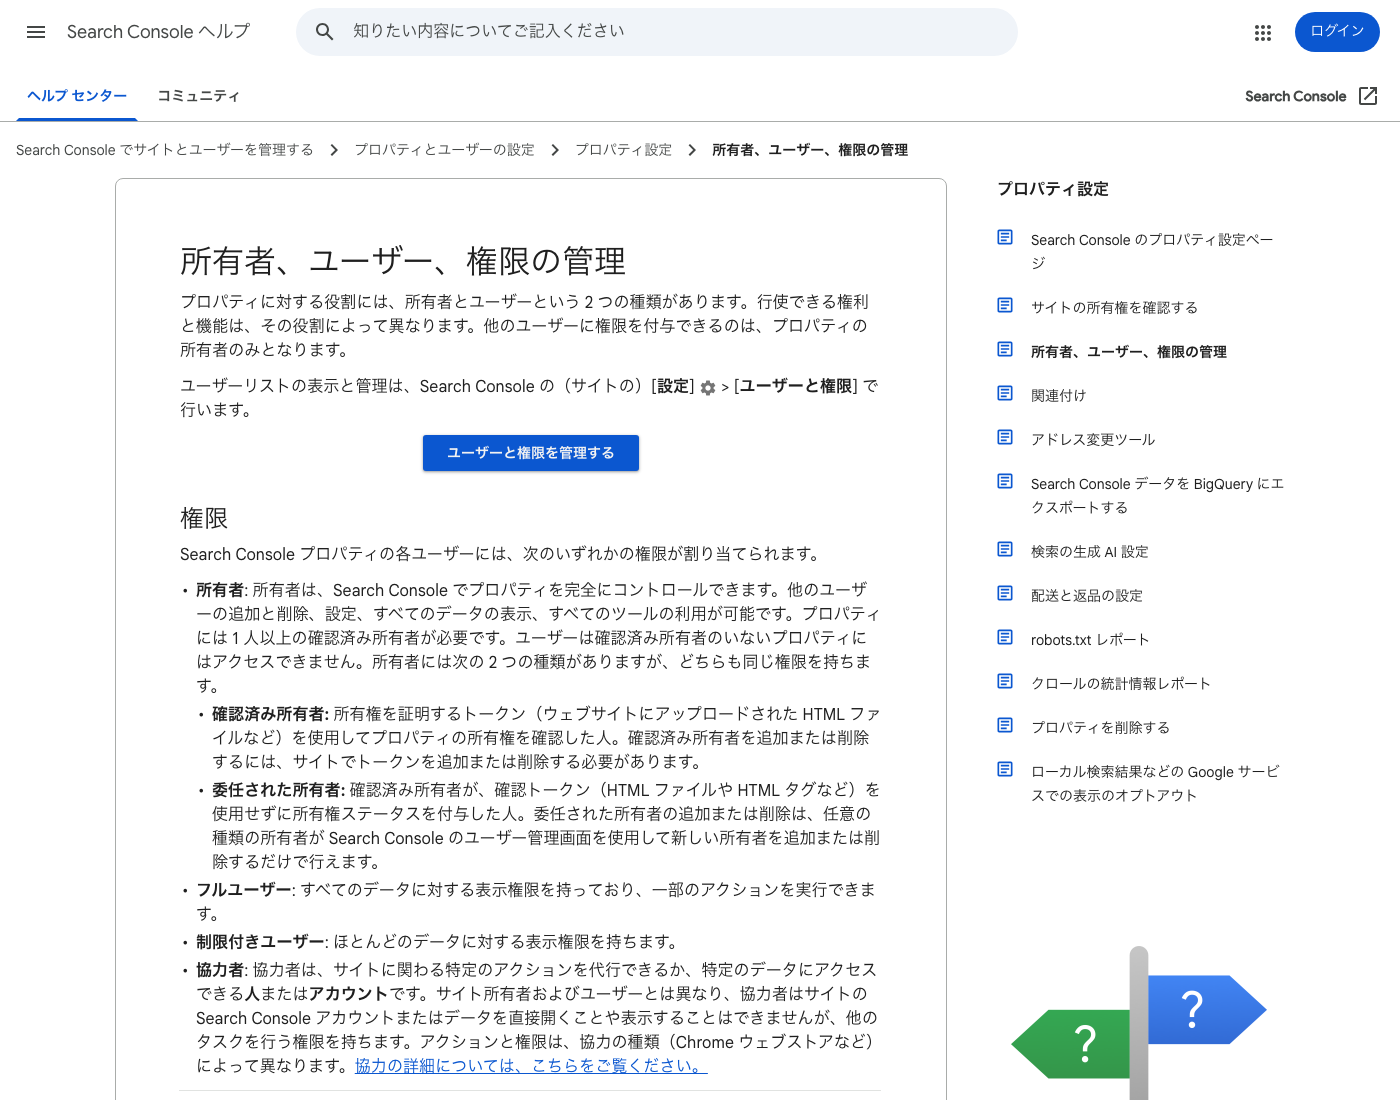Click the bold 委任された所有者 term
The width and height of the screenshot is (1400, 1100).
(278, 790)
